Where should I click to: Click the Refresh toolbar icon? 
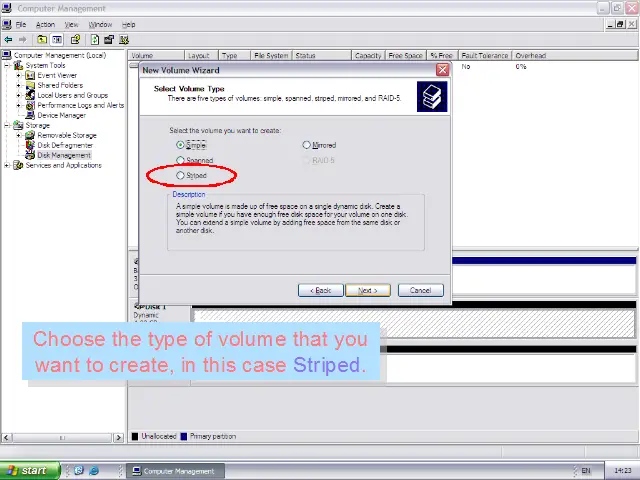95,40
